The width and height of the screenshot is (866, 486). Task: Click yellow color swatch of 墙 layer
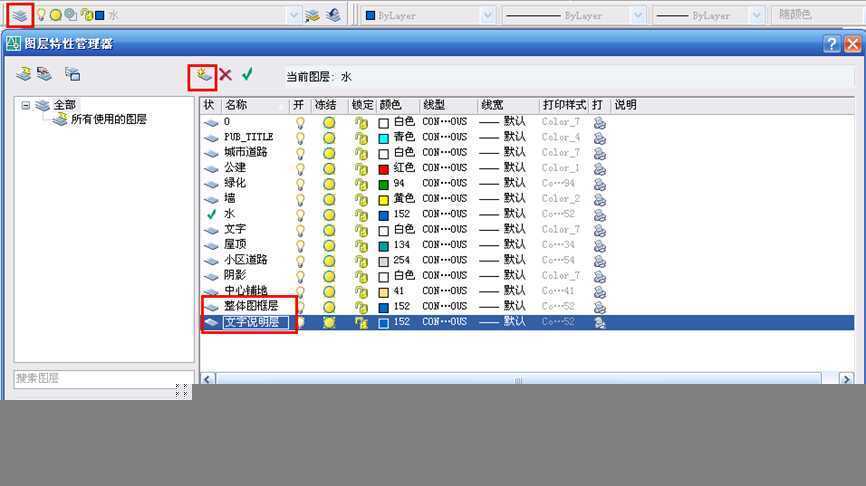[x=383, y=200]
